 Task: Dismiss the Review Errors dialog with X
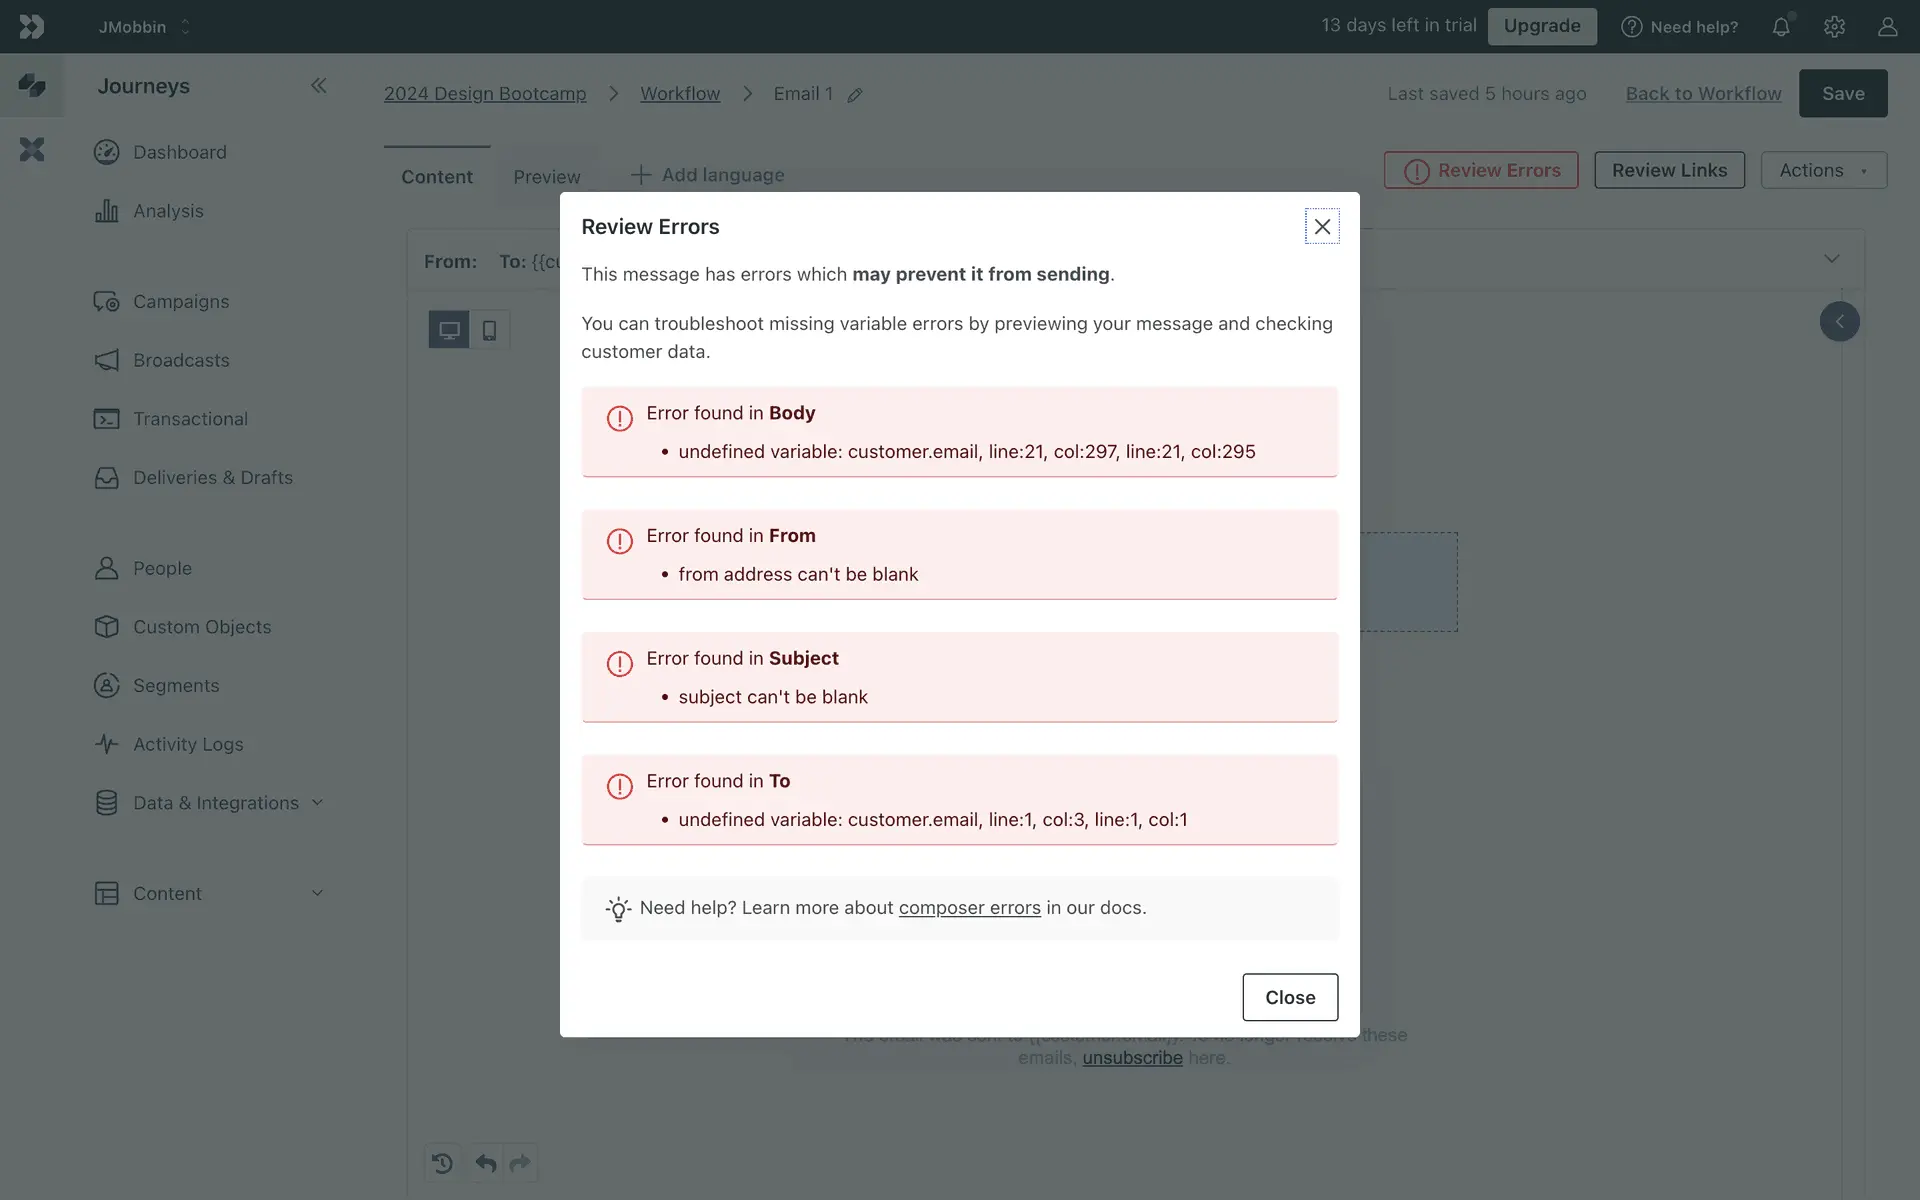pos(1322,227)
